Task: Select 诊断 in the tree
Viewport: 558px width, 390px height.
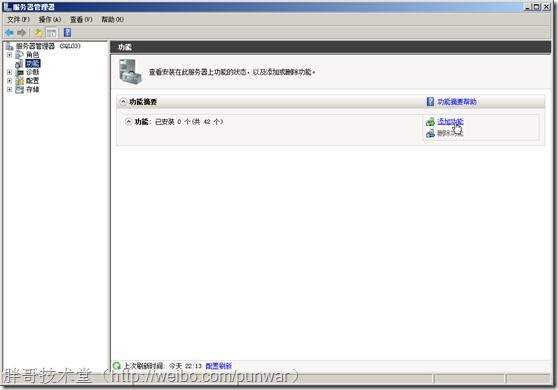Action: pos(33,72)
